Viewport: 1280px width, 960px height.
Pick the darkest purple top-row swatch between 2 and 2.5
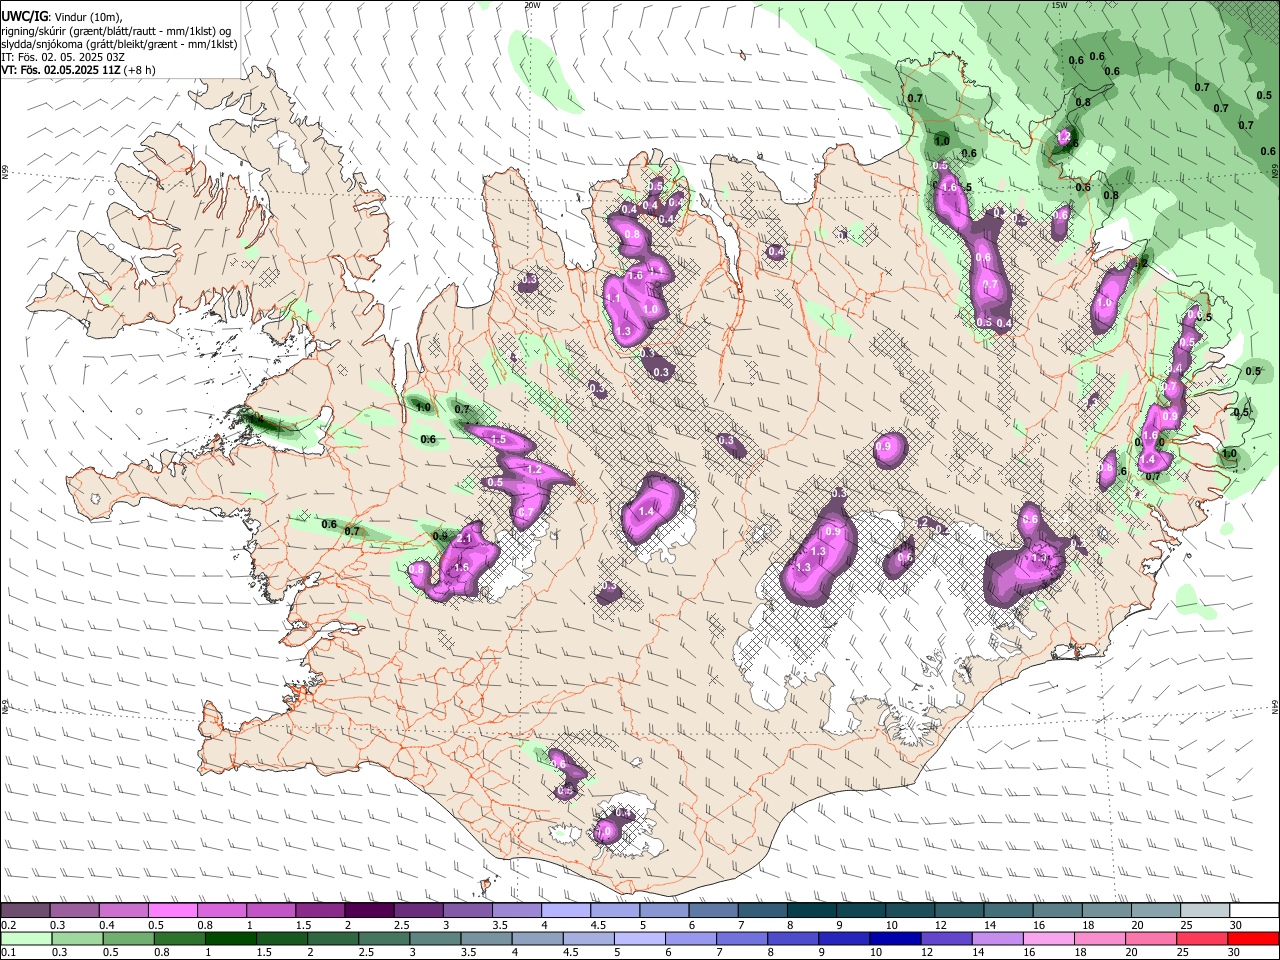(369, 911)
